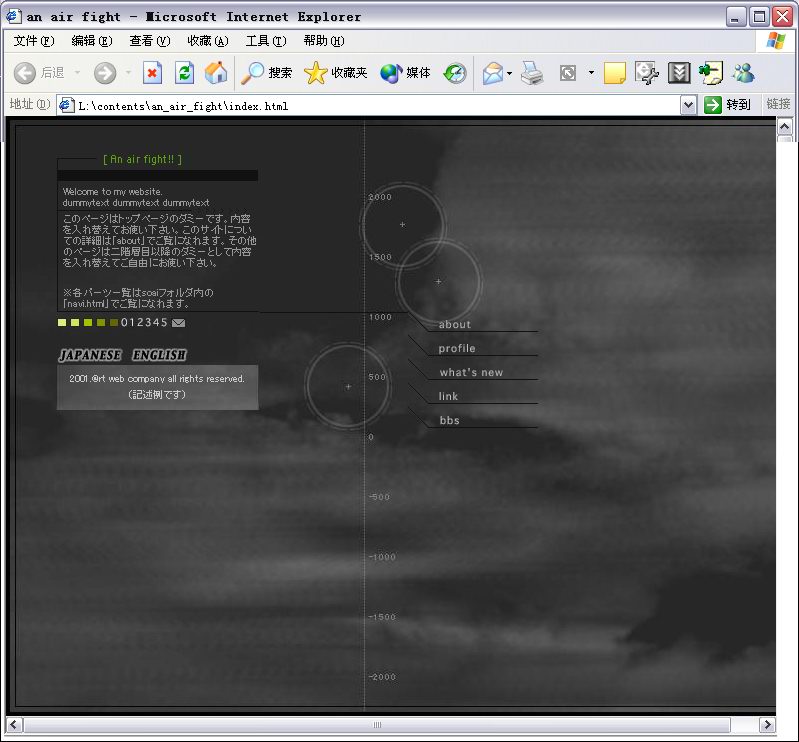The width and height of the screenshot is (799, 742).
Task: Click the envelope mail icon on webpage
Action: click(178, 323)
